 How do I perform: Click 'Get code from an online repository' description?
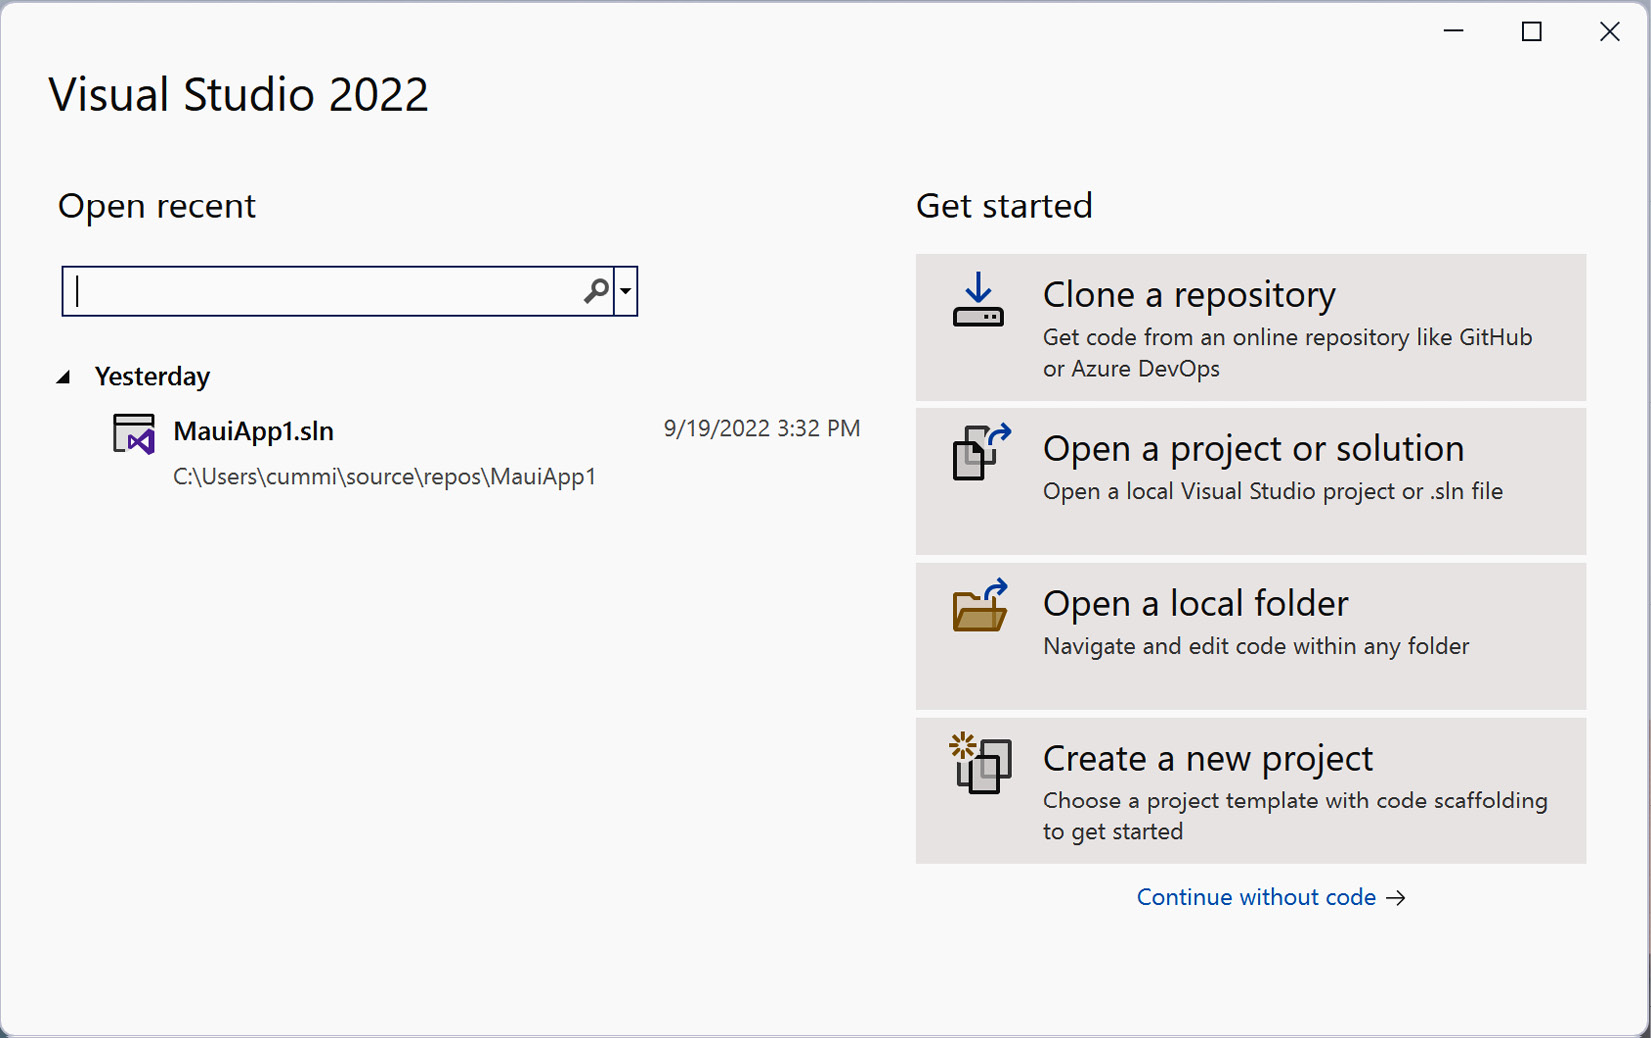(1287, 352)
